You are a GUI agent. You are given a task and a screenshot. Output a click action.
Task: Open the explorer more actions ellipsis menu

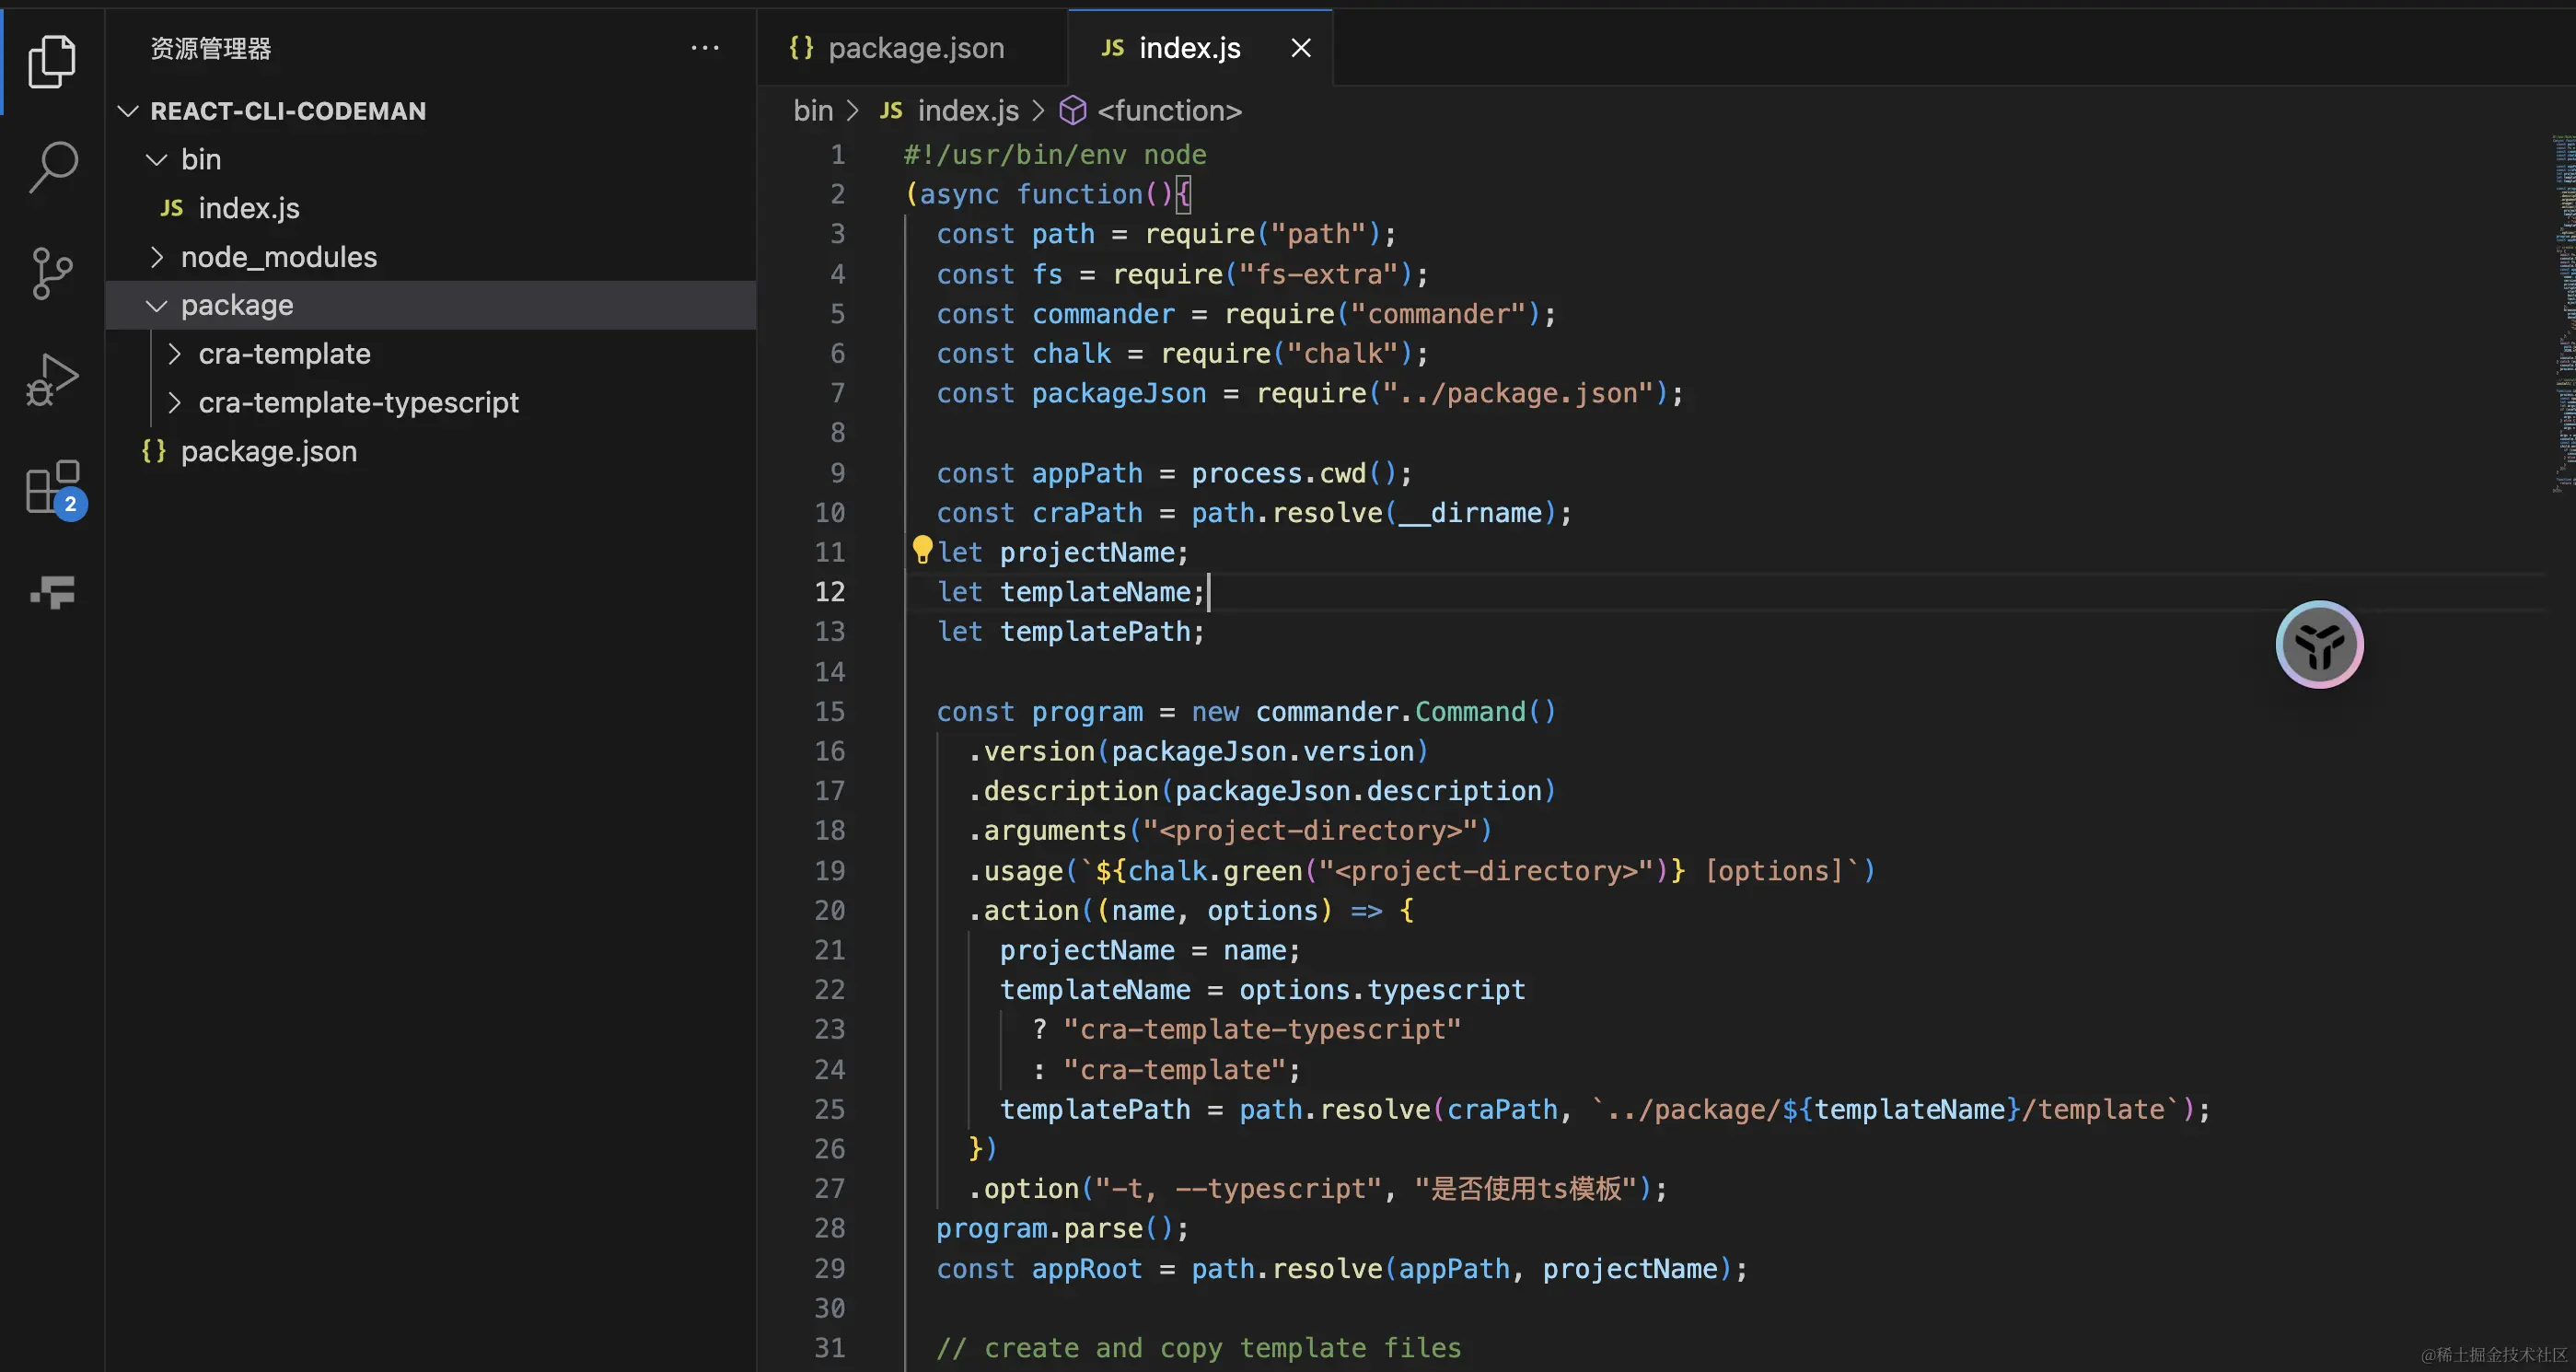click(x=705, y=48)
